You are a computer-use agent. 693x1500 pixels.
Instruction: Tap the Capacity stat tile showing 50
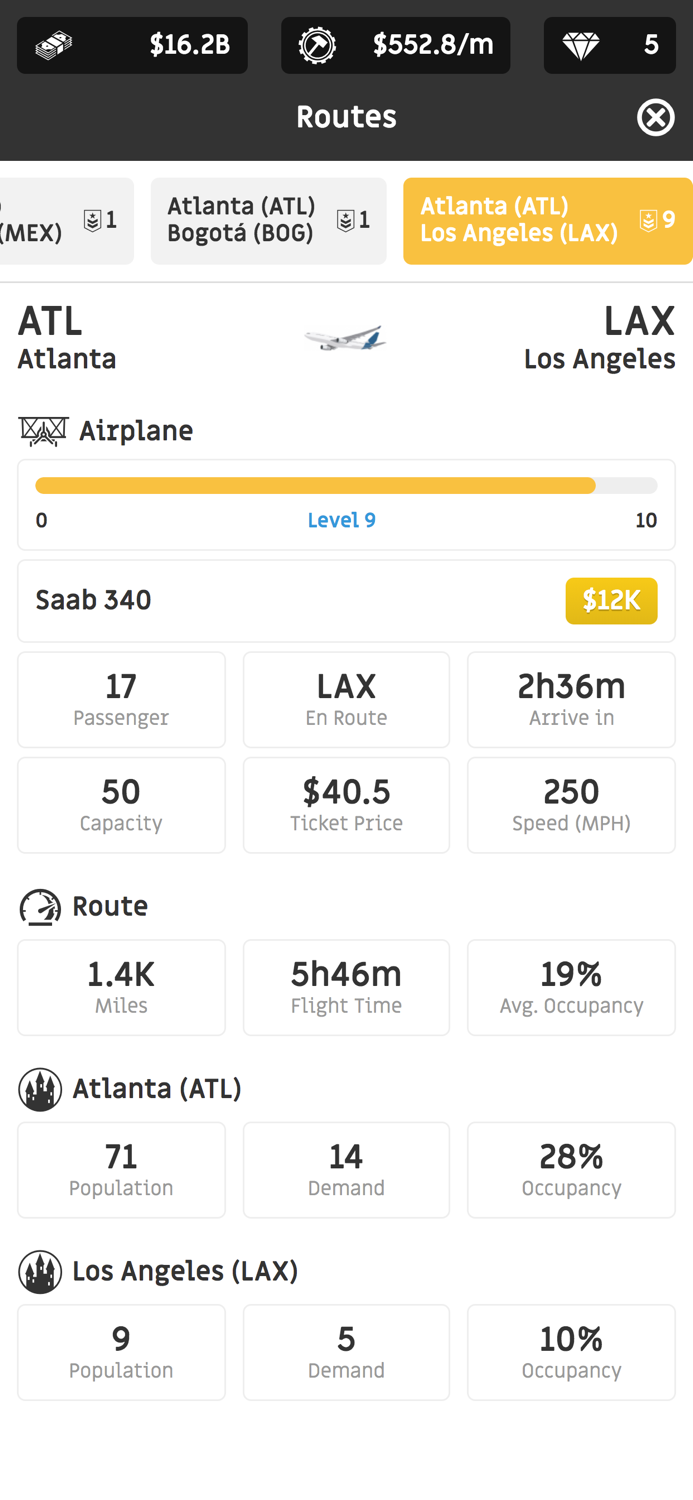[x=121, y=804]
